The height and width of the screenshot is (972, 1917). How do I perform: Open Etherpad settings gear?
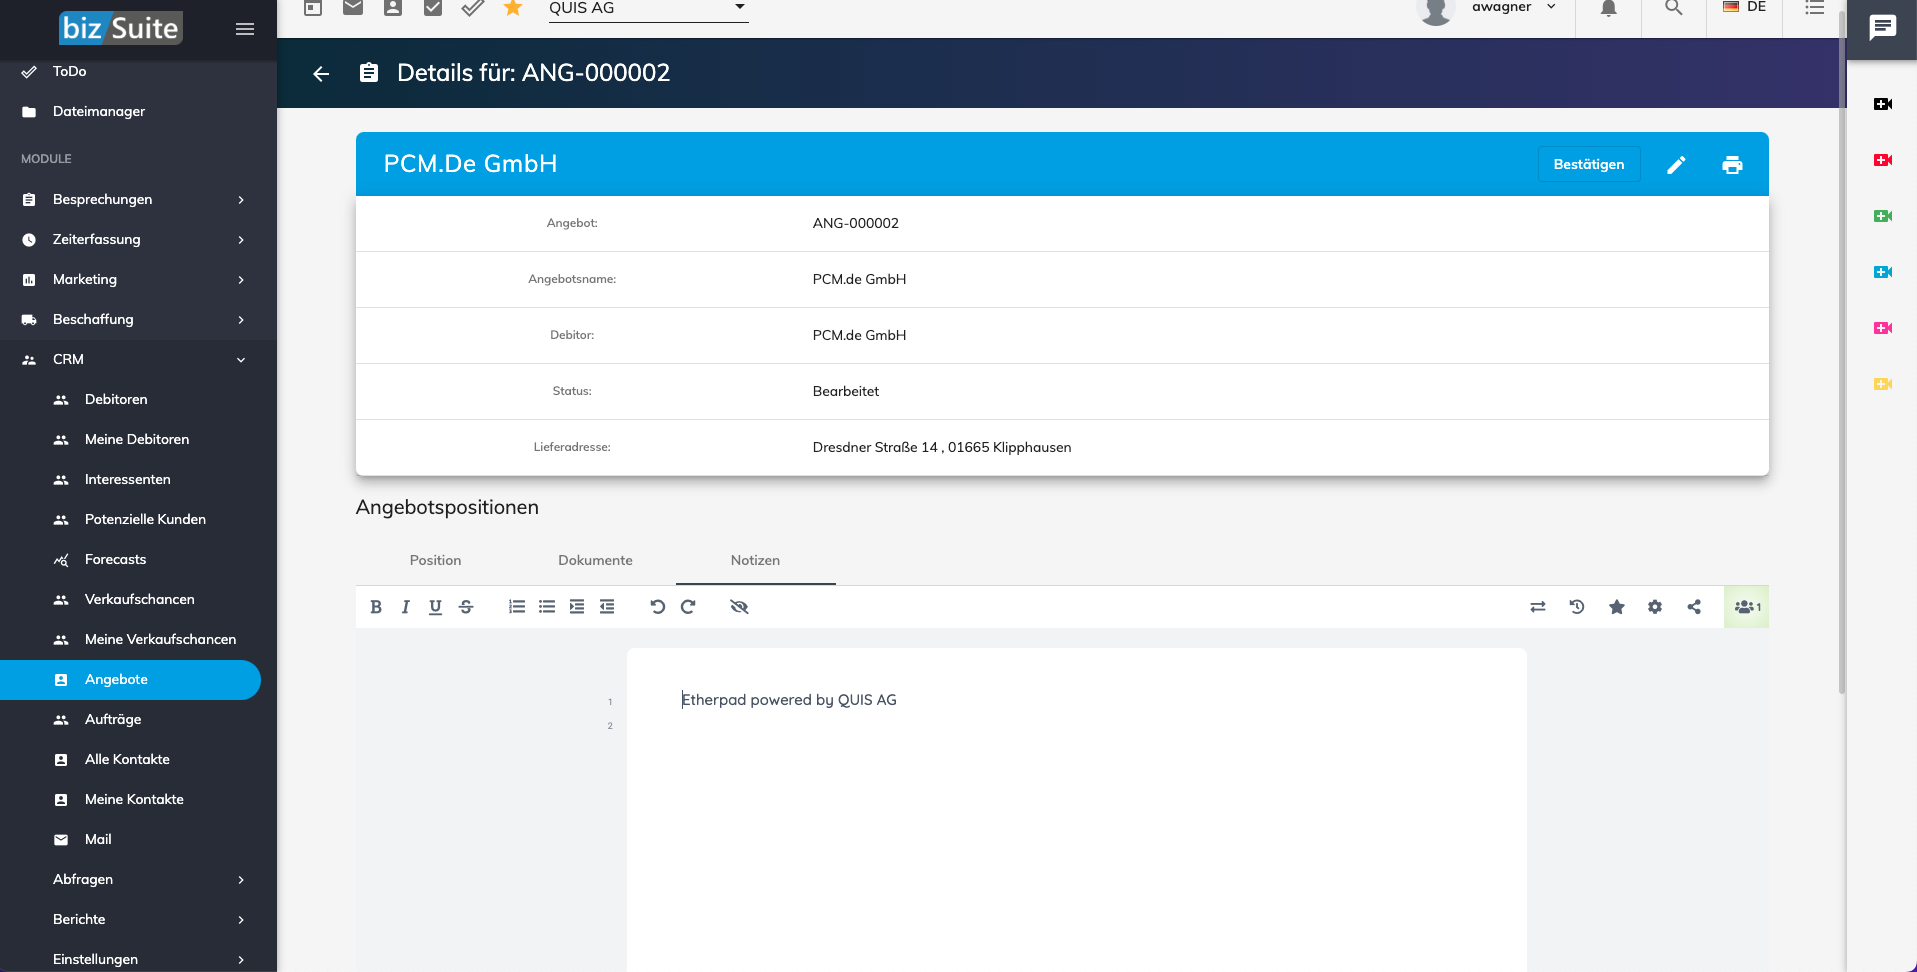(x=1655, y=607)
